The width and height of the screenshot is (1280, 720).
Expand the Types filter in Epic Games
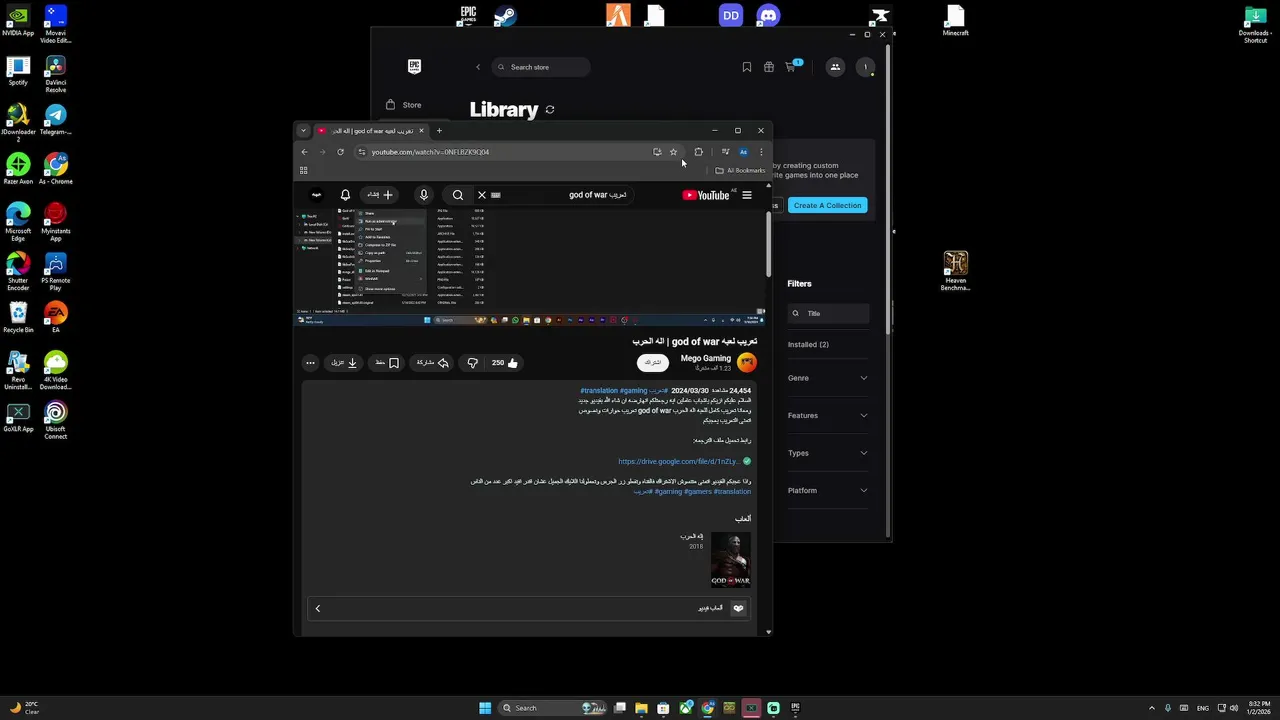827,453
